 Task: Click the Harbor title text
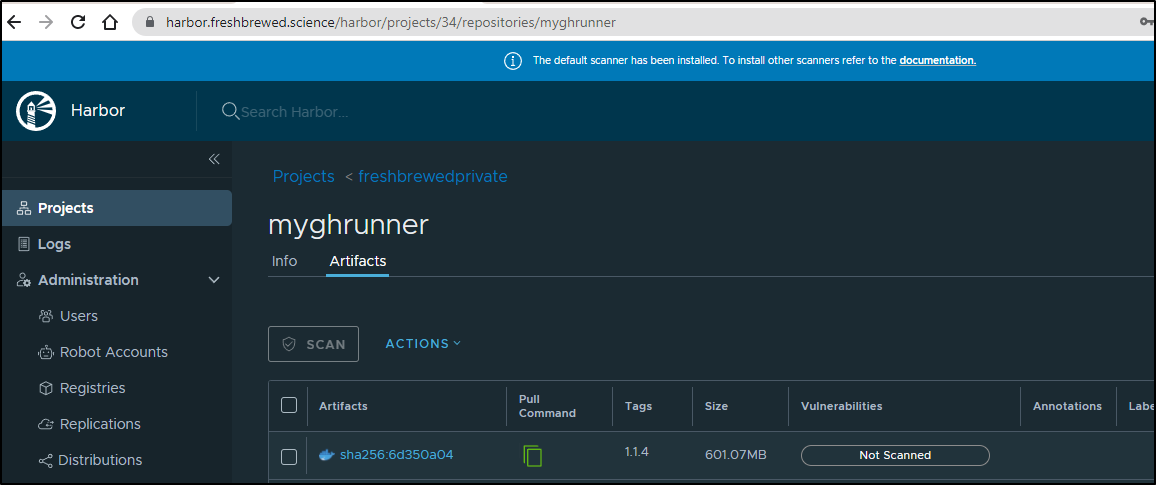coord(98,111)
